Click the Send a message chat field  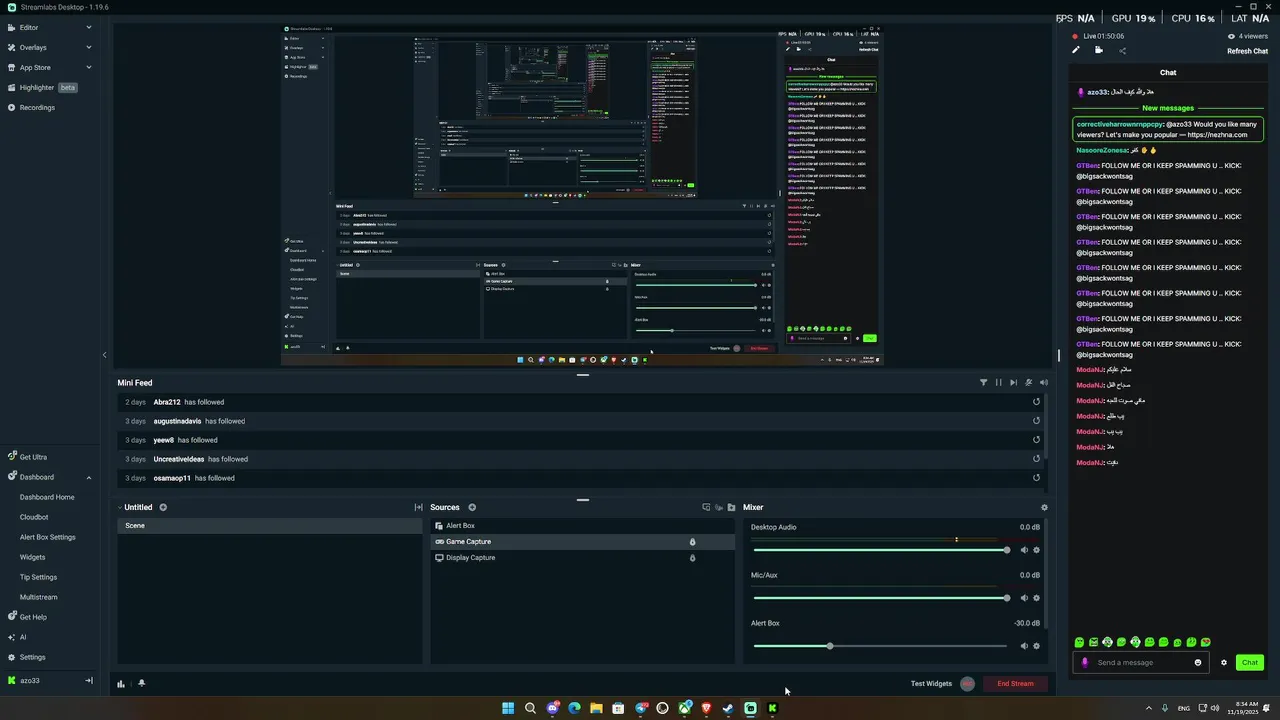tap(1140, 662)
